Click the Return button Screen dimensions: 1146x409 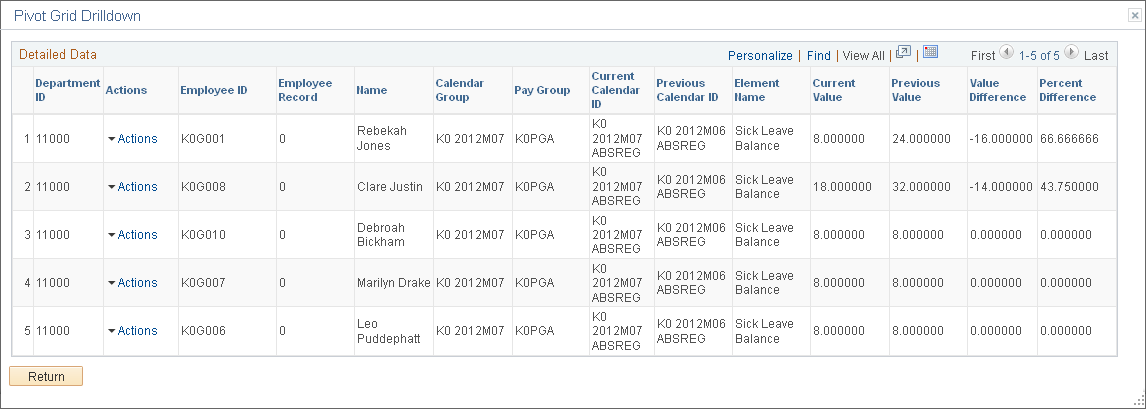[46, 376]
